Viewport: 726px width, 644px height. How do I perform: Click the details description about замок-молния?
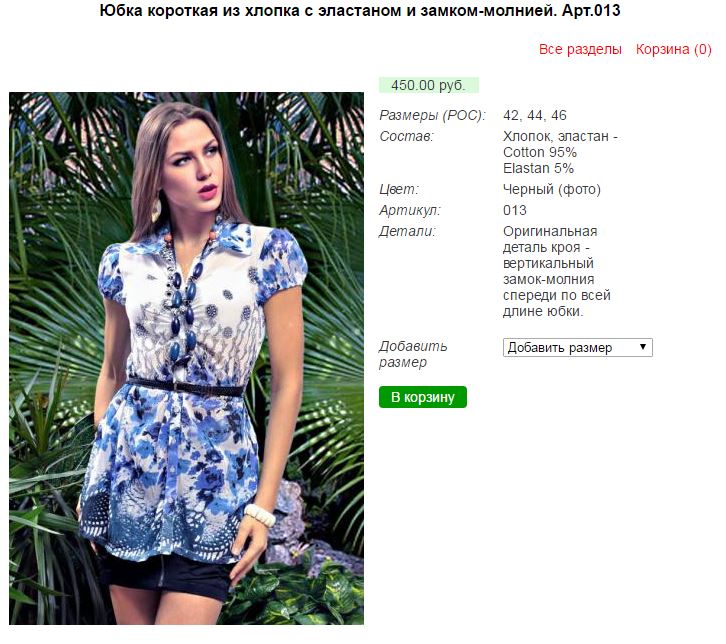pos(557,271)
